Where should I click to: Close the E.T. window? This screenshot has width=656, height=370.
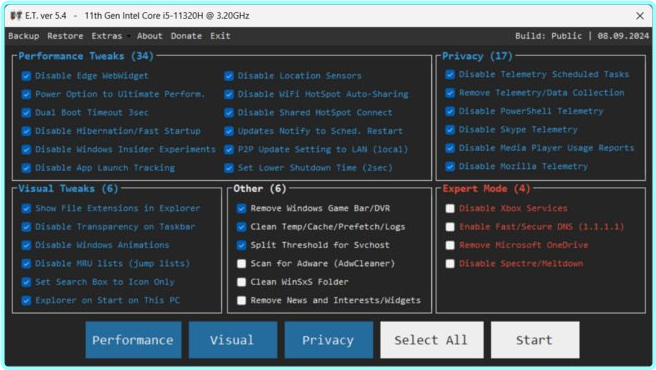[x=640, y=16]
